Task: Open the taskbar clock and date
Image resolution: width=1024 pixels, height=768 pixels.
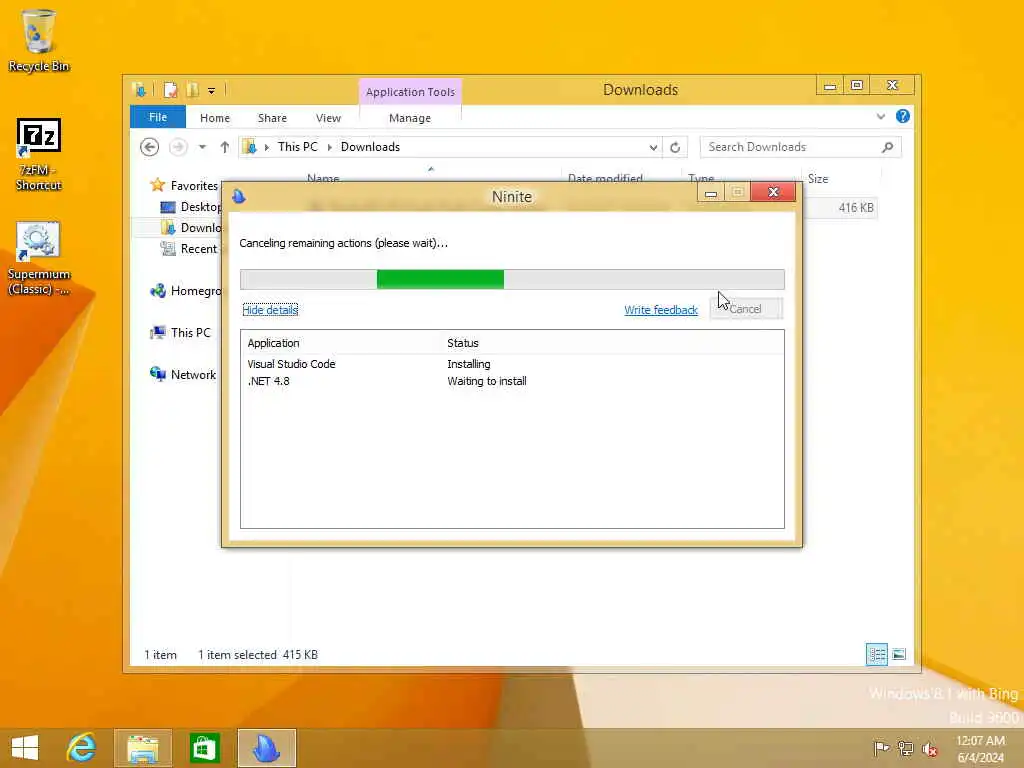Action: point(980,748)
